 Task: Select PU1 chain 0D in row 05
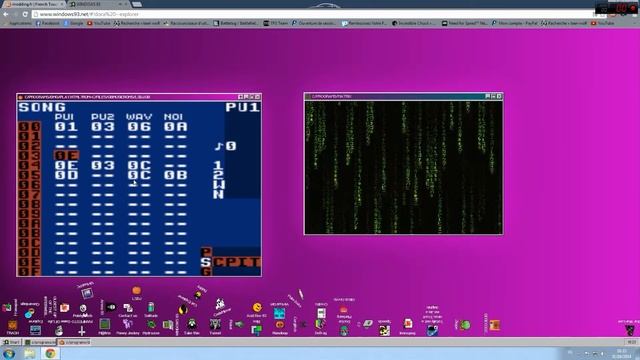pos(66,175)
